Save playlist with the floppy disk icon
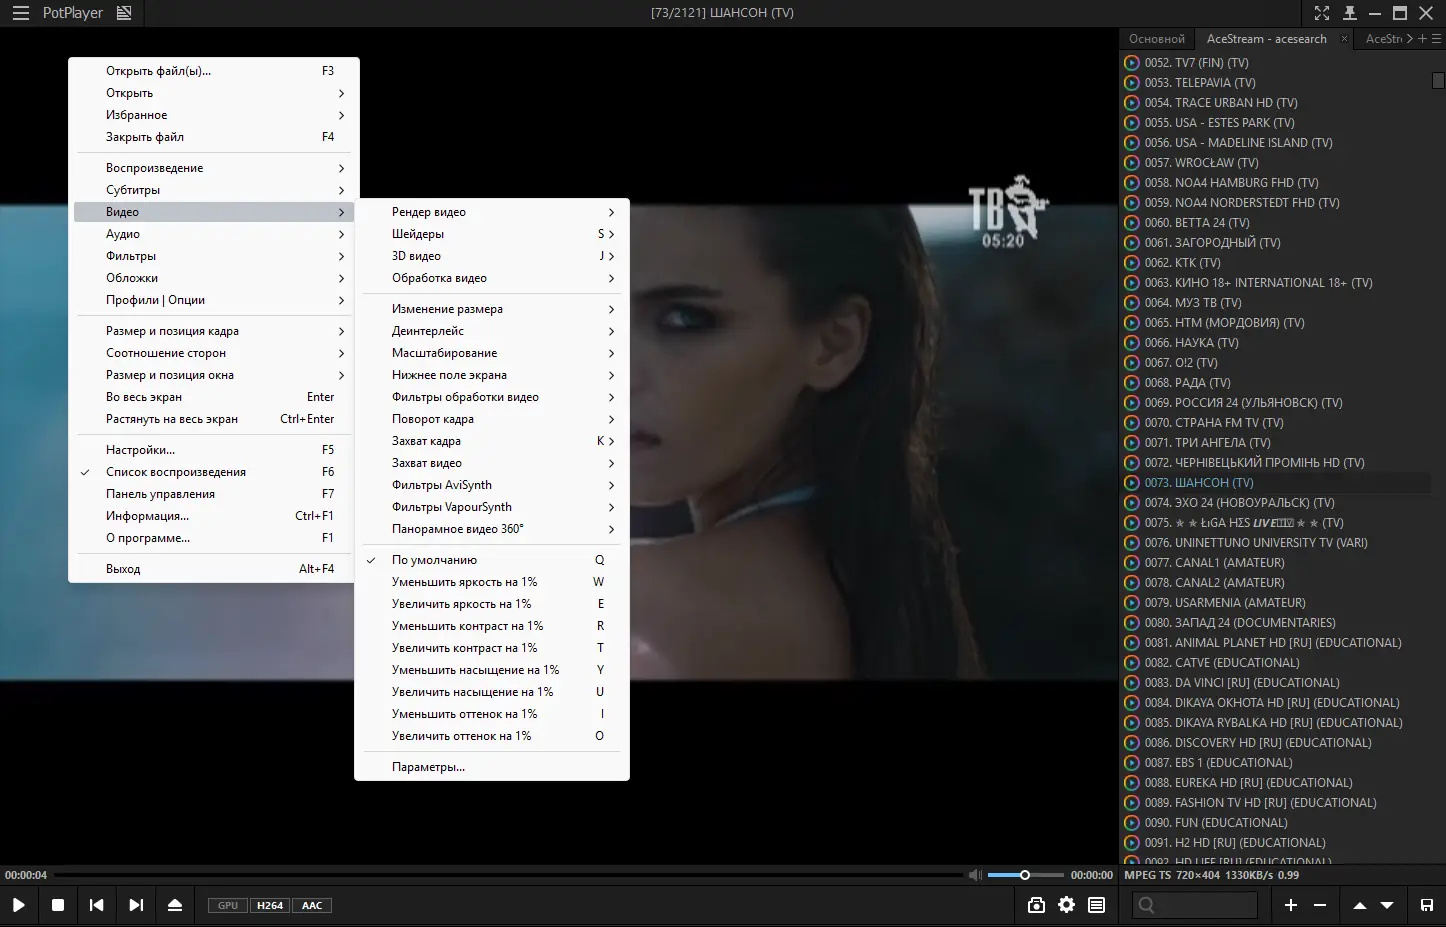Viewport: 1446px width, 927px height. coord(1427,905)
